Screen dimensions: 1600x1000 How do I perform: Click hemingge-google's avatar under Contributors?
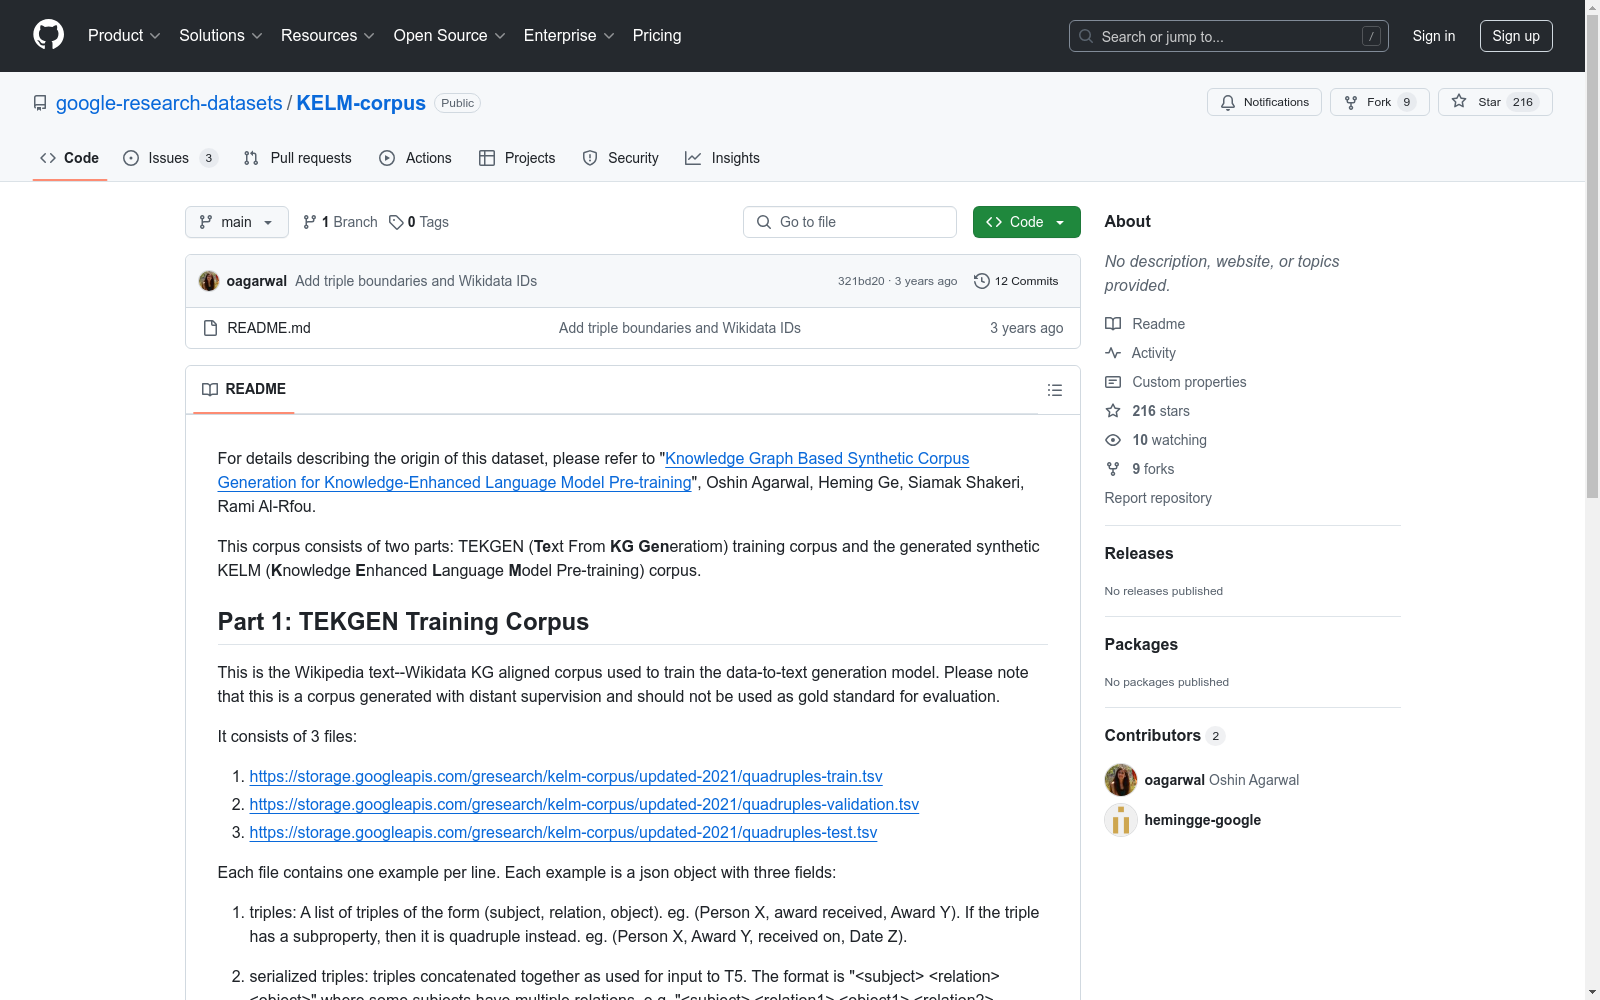[1121, 820]
